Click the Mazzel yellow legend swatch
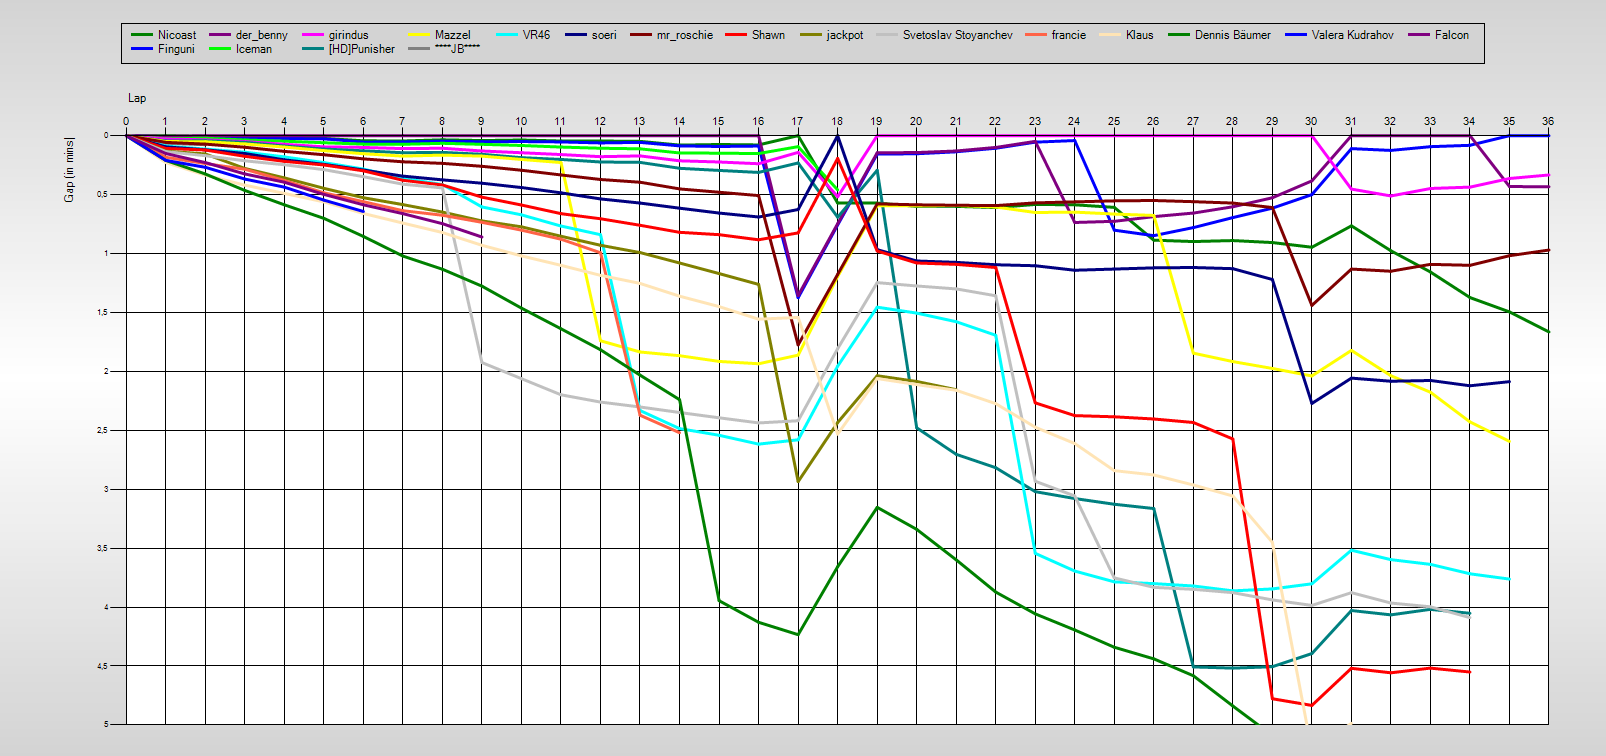 [x=419, y=35]
